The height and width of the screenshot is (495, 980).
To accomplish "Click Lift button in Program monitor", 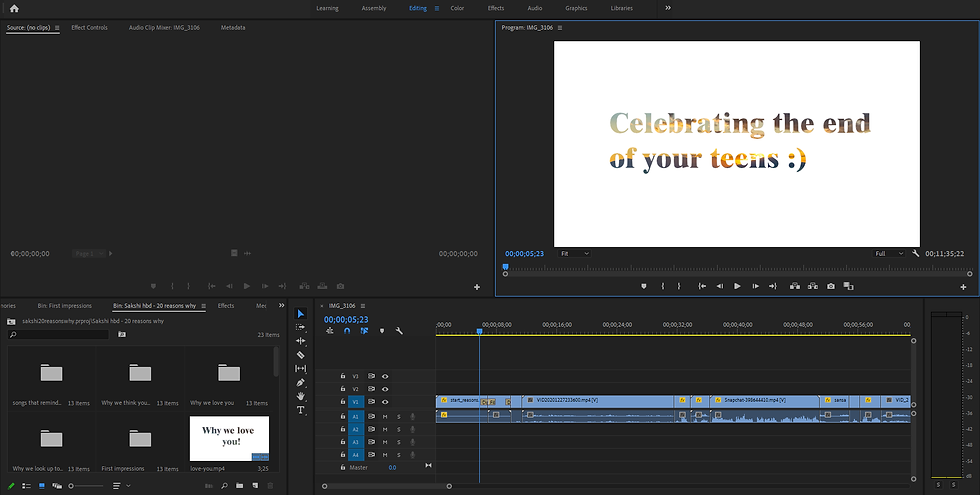I will 794,286.
